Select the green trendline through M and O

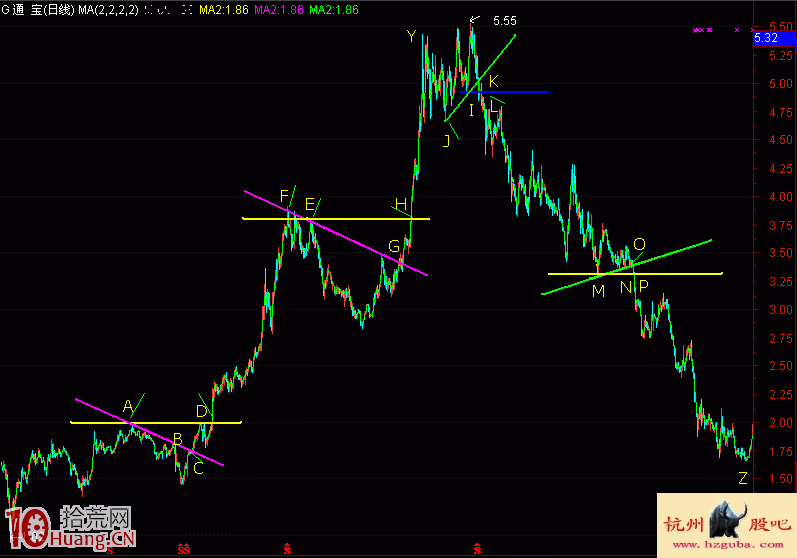pos(626,267)
